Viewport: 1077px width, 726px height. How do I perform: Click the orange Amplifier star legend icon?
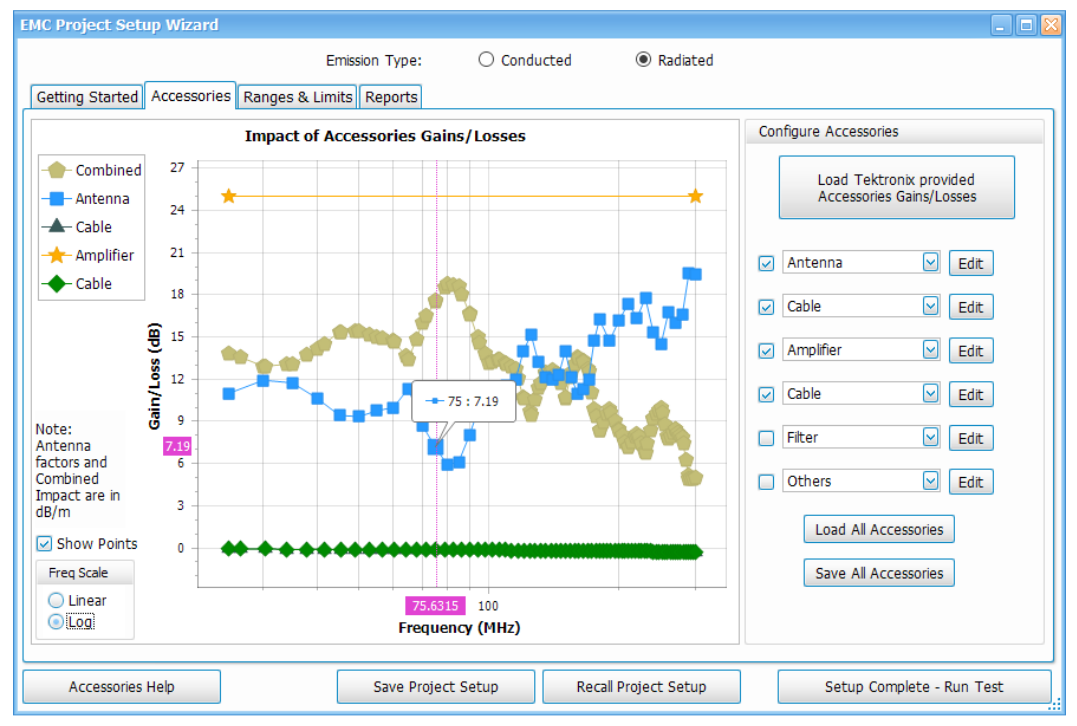pyautogui.click(x=57, y=255)
